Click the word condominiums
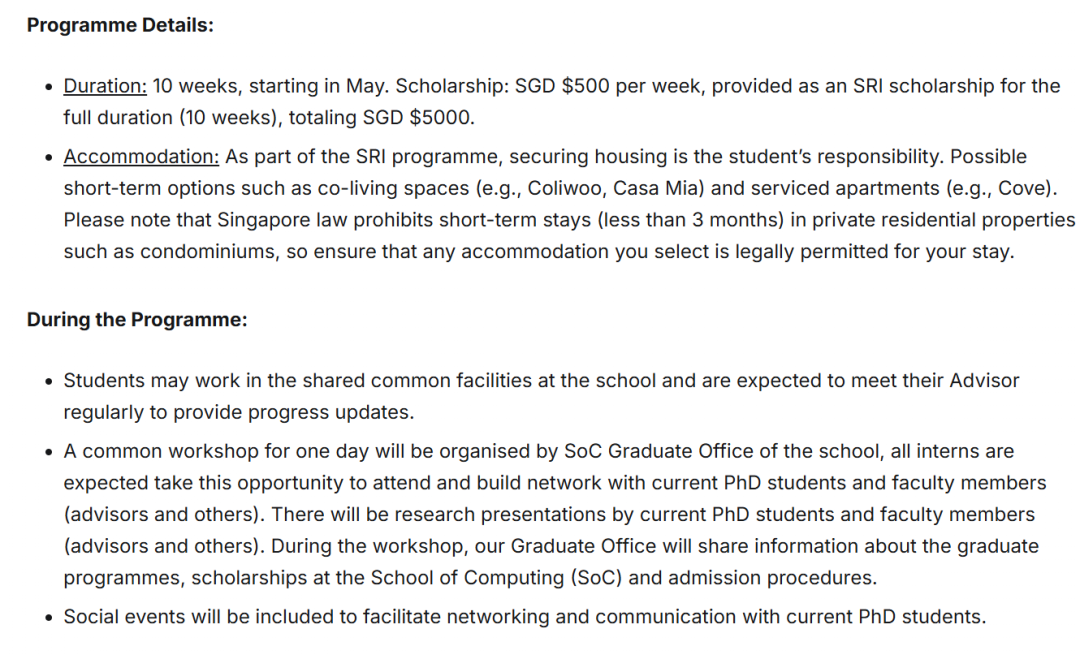Screen dimensions: 1080x659 pyautogui.click(x=208, y=252)
